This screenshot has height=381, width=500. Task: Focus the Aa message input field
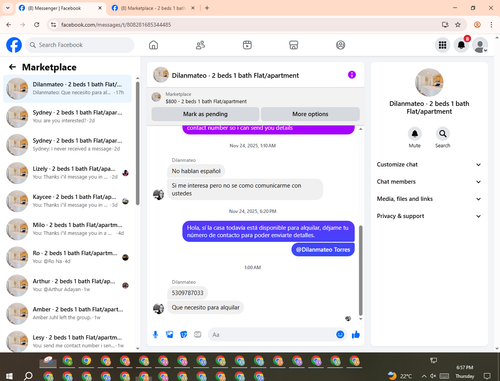[x=271, y=334]
